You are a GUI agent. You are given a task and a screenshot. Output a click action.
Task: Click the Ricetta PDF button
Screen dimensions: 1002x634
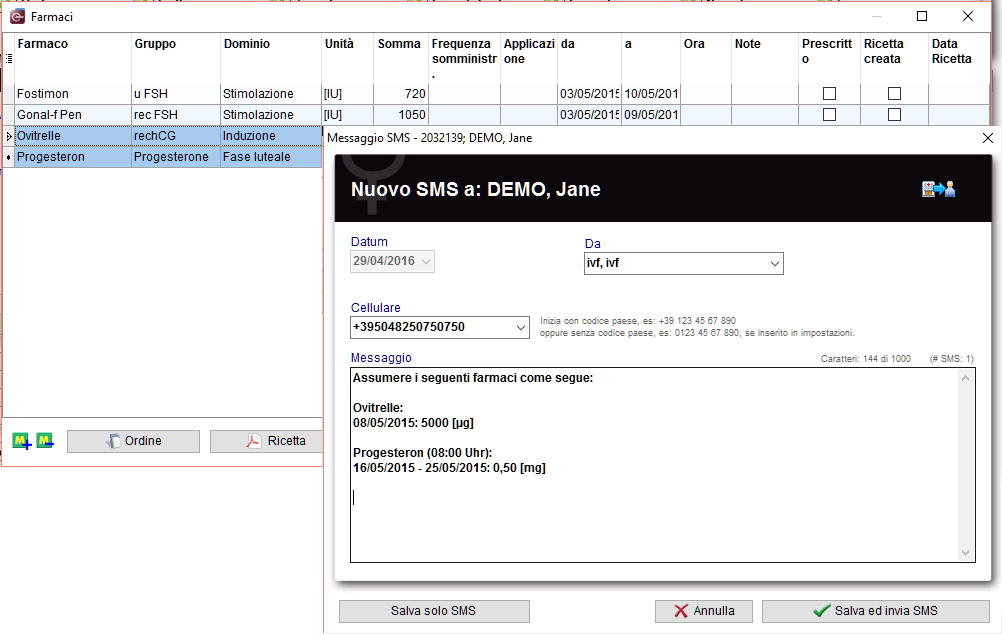tap(266, 441)
